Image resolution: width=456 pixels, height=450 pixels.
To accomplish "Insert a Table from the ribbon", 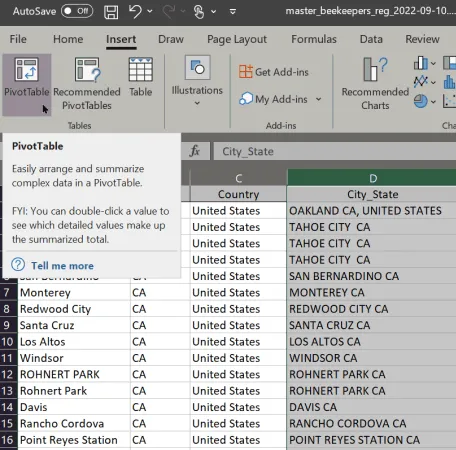I will pos(141,77).
